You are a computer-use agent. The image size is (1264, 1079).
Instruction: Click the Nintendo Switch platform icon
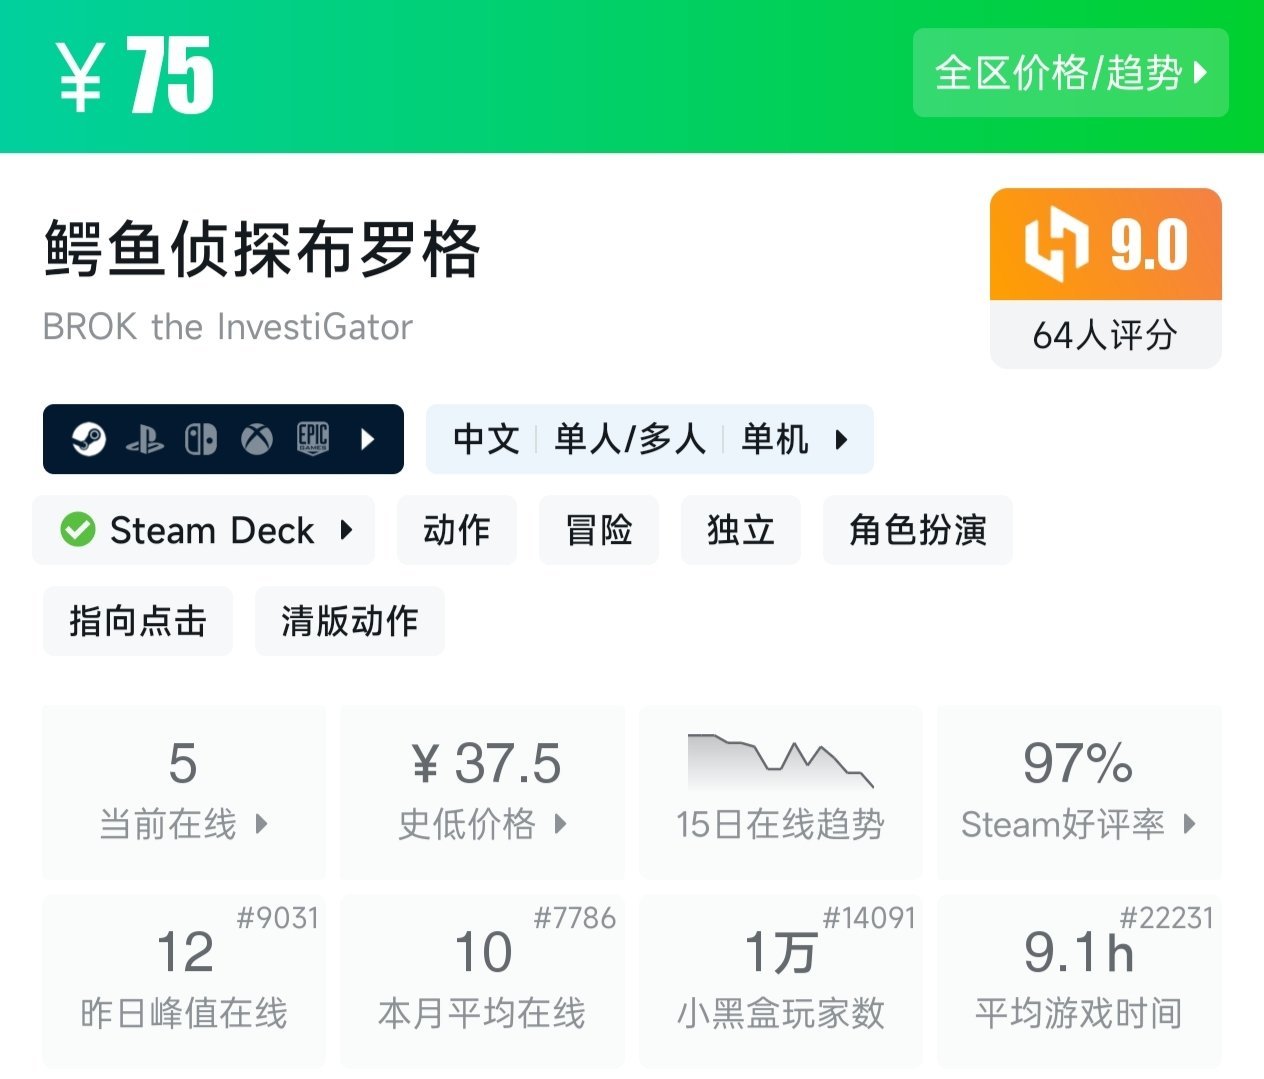201,439
